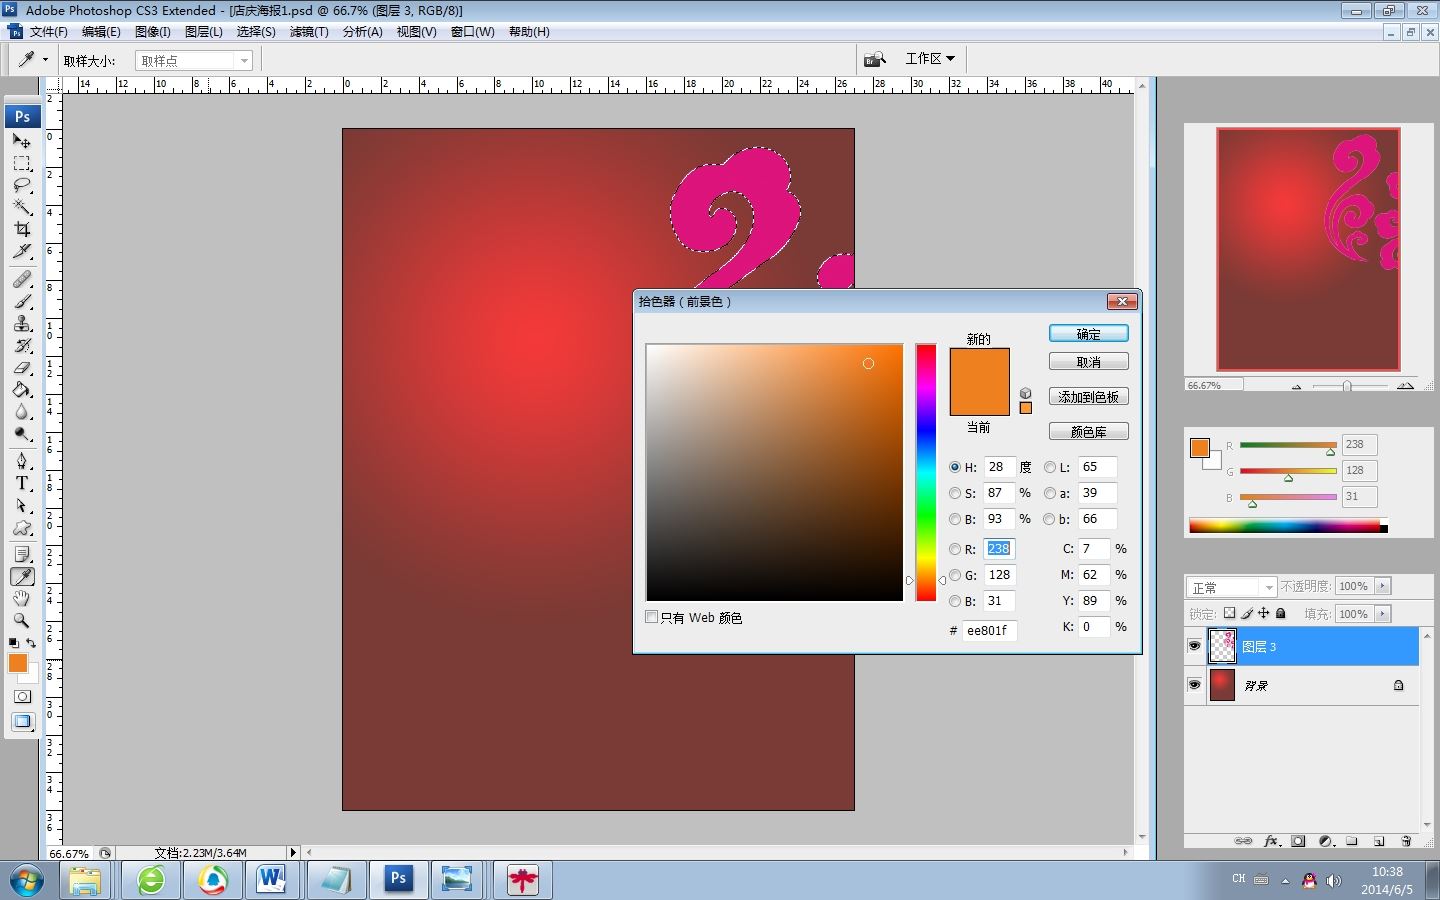The width and height of the screenshot is (1440, 900).
Task: Select the L lab radio button
Action: pos(1050,467)
